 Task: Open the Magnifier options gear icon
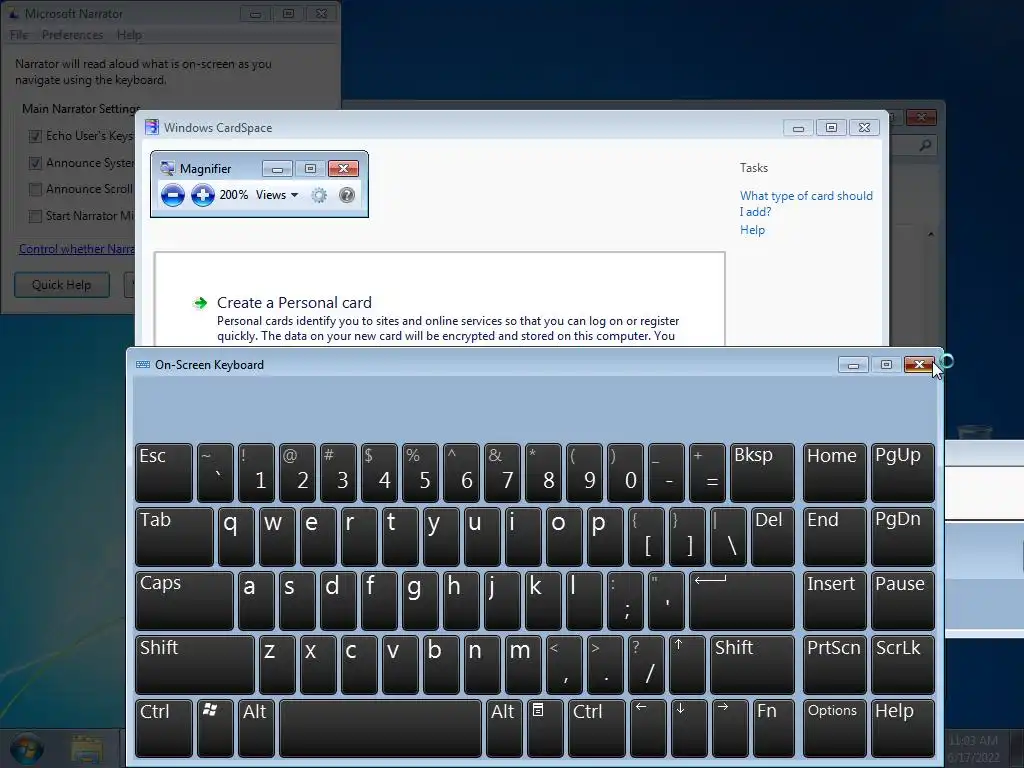(x=319, y=195)
